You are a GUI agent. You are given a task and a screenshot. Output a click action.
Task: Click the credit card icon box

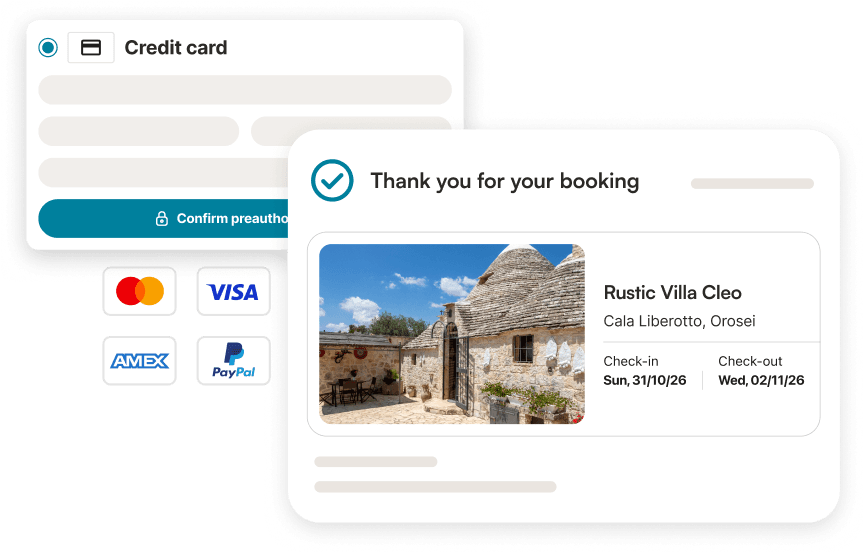point(91,47)
